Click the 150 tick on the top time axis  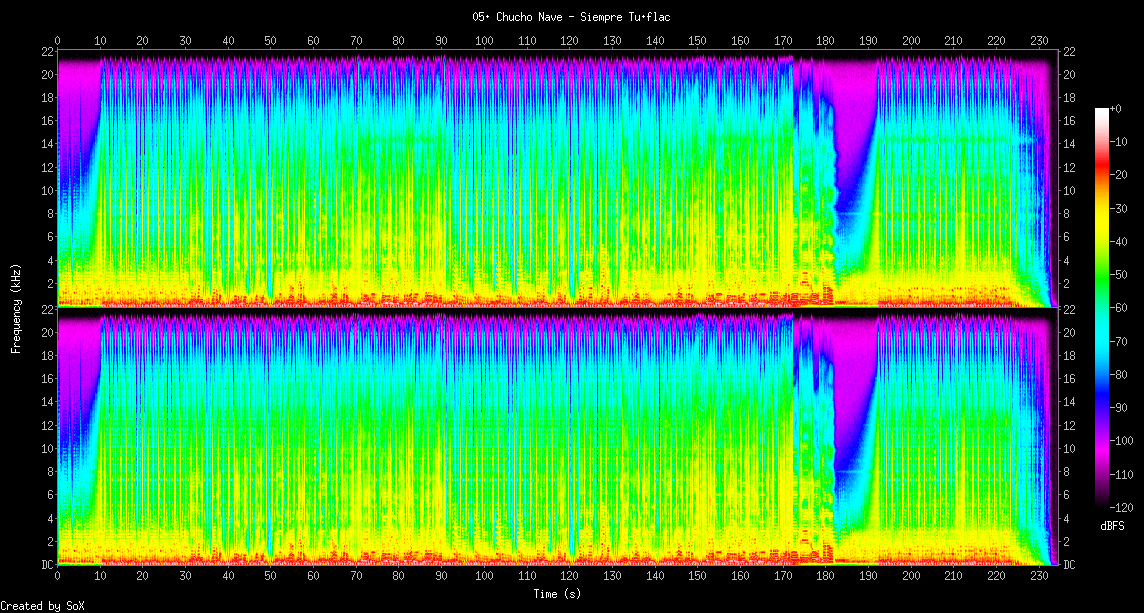coord(697,41)
